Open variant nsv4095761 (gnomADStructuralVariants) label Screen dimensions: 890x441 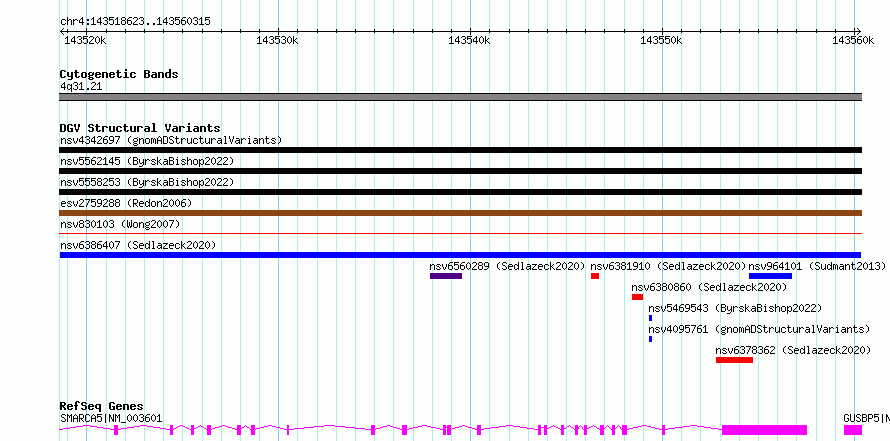759,329
